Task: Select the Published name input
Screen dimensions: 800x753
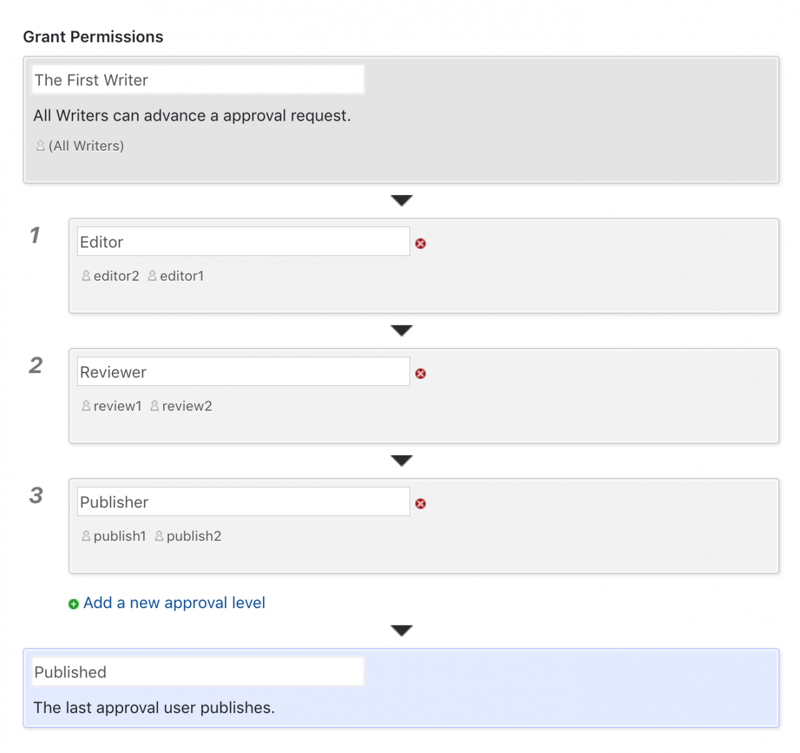Action: 197,672
